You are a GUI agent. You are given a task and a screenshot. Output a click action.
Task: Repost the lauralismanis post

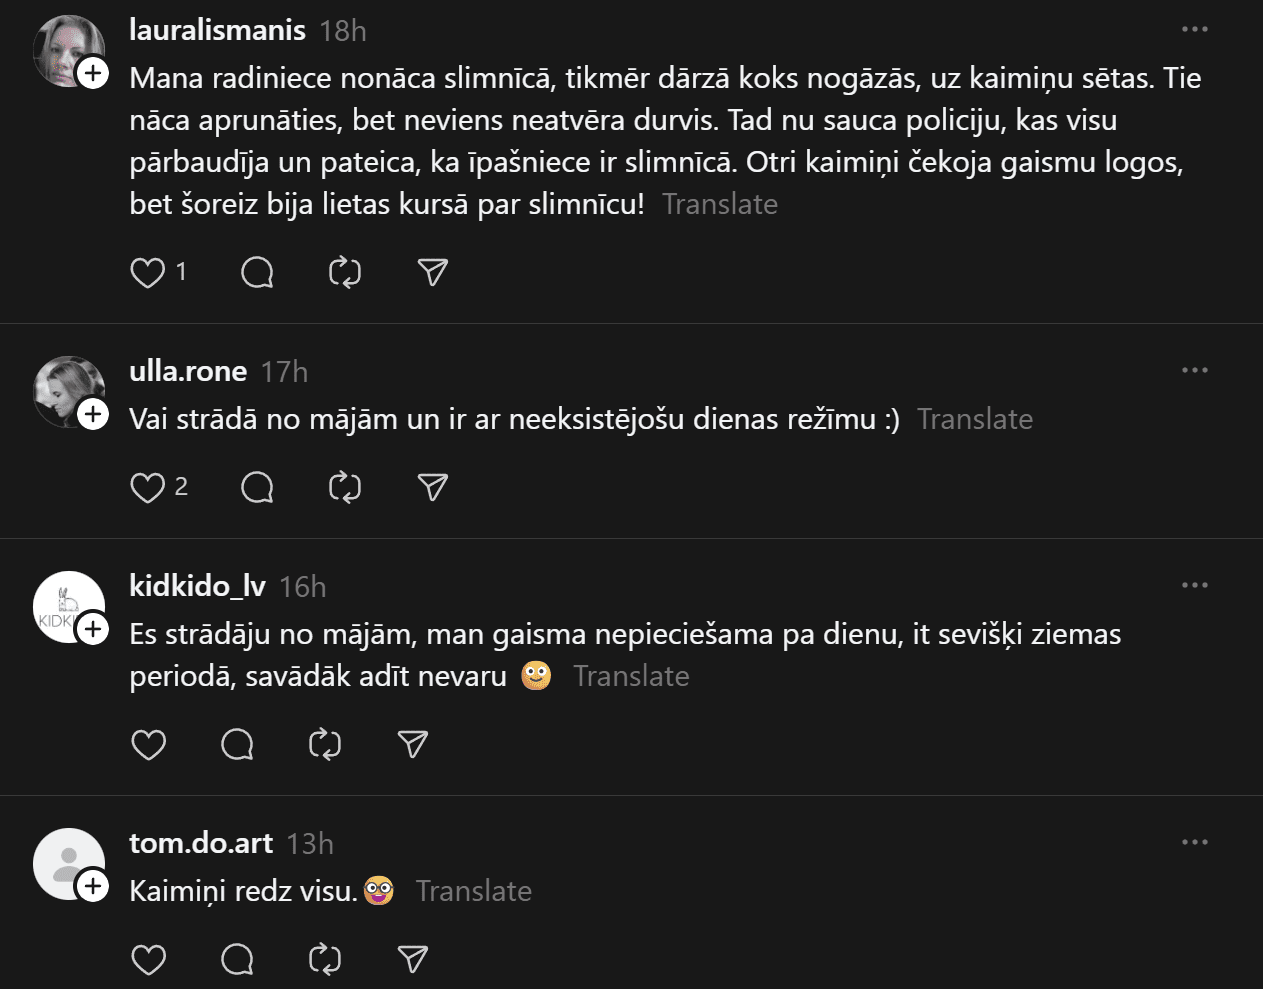pos(345,272)
